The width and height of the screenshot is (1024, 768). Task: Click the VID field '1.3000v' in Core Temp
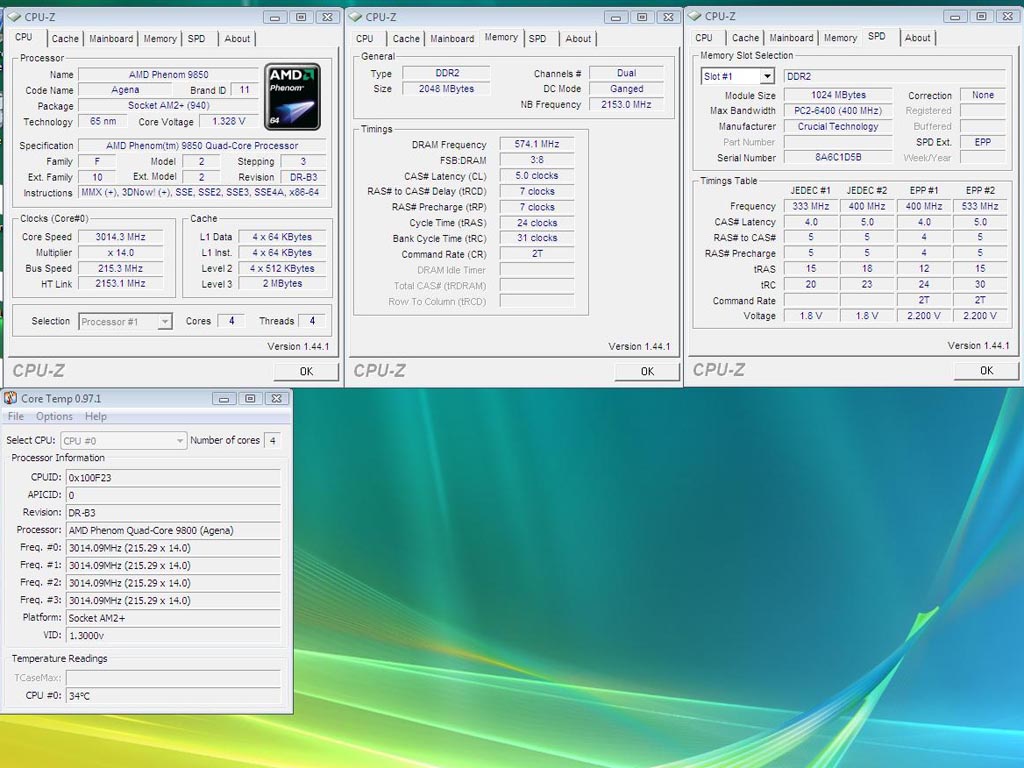click(173, 635)
